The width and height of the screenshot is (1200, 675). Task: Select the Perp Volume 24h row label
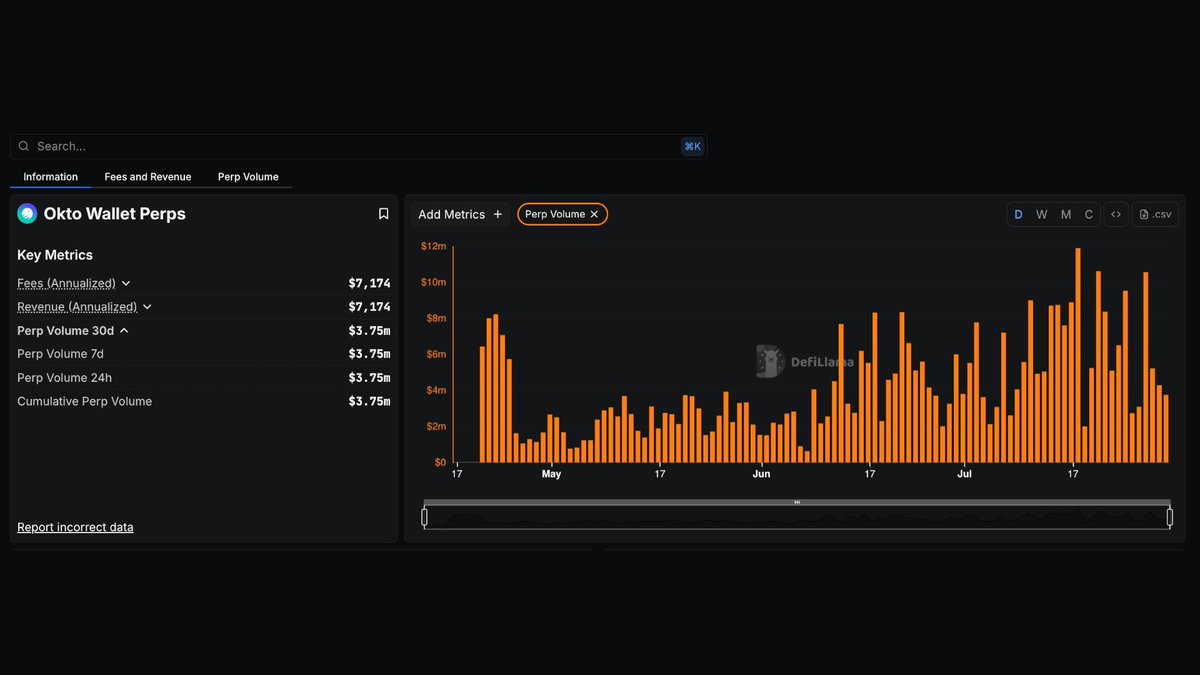(64, 378)
